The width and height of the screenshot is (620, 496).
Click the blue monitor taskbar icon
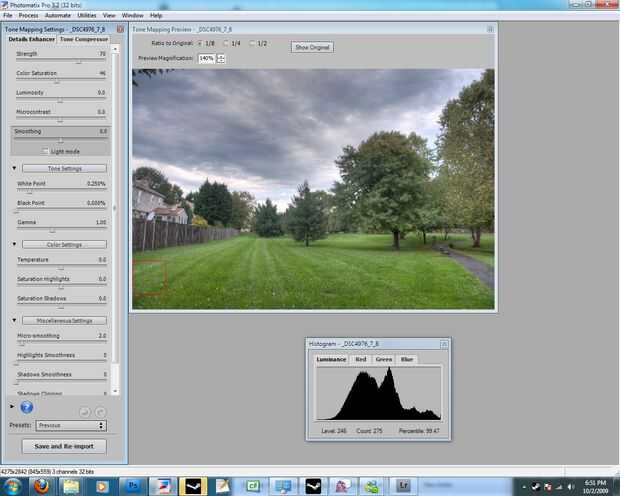[x=283, y=486]
